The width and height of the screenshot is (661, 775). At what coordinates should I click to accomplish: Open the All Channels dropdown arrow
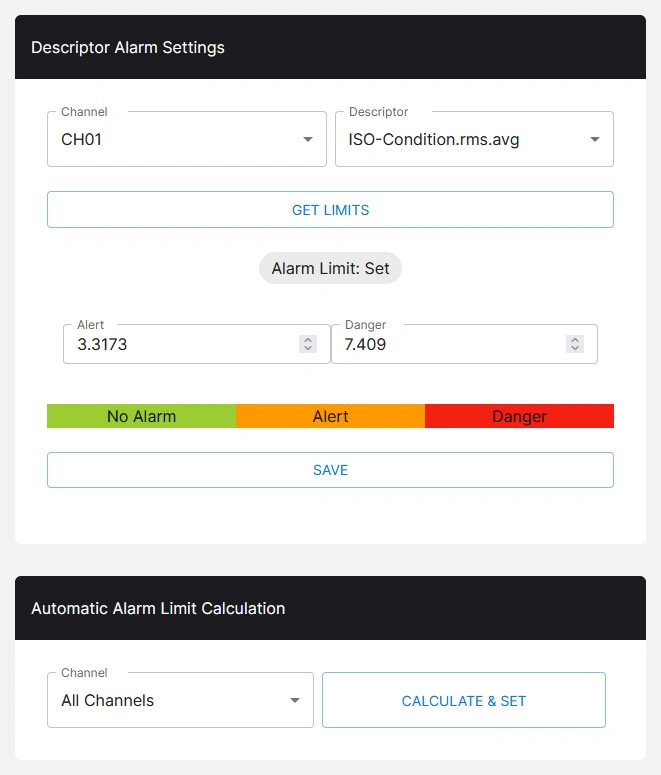click(x=295, y=701)
